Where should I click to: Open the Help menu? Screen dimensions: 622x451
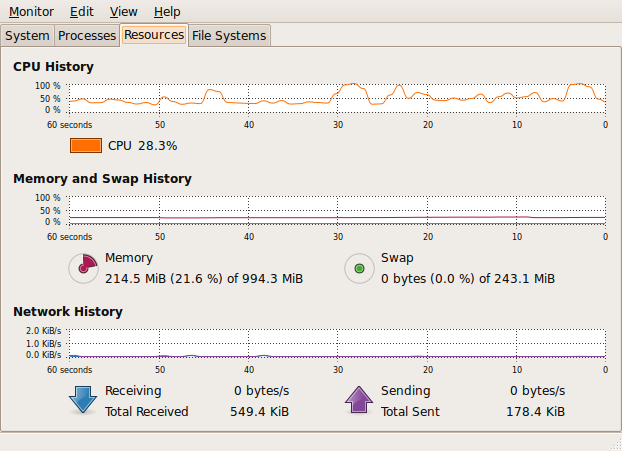click(167, 12)
